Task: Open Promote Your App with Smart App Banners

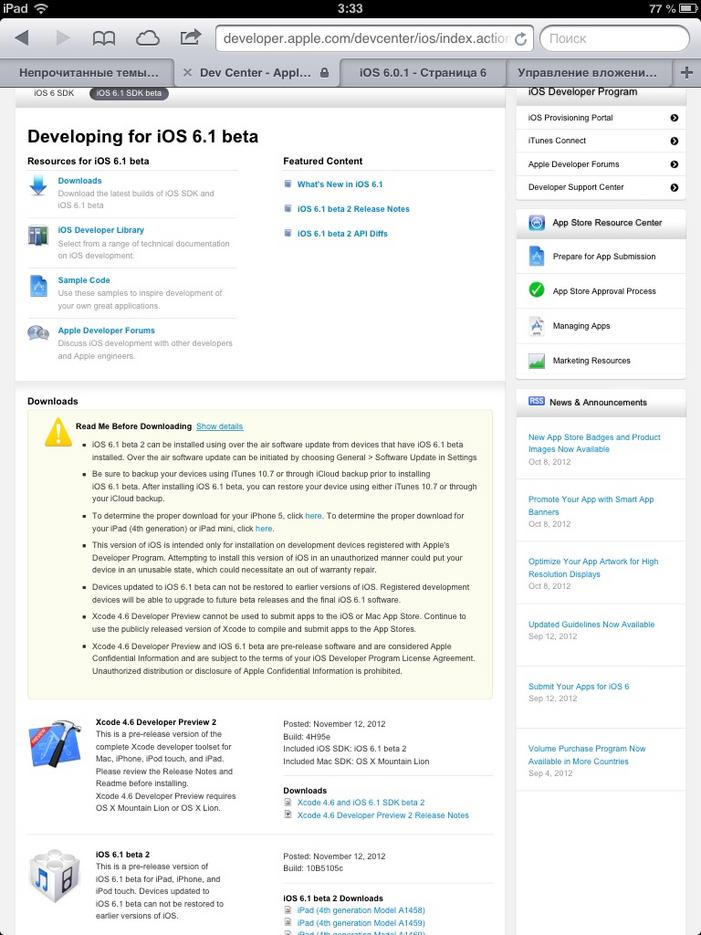Action: [591, 506]
